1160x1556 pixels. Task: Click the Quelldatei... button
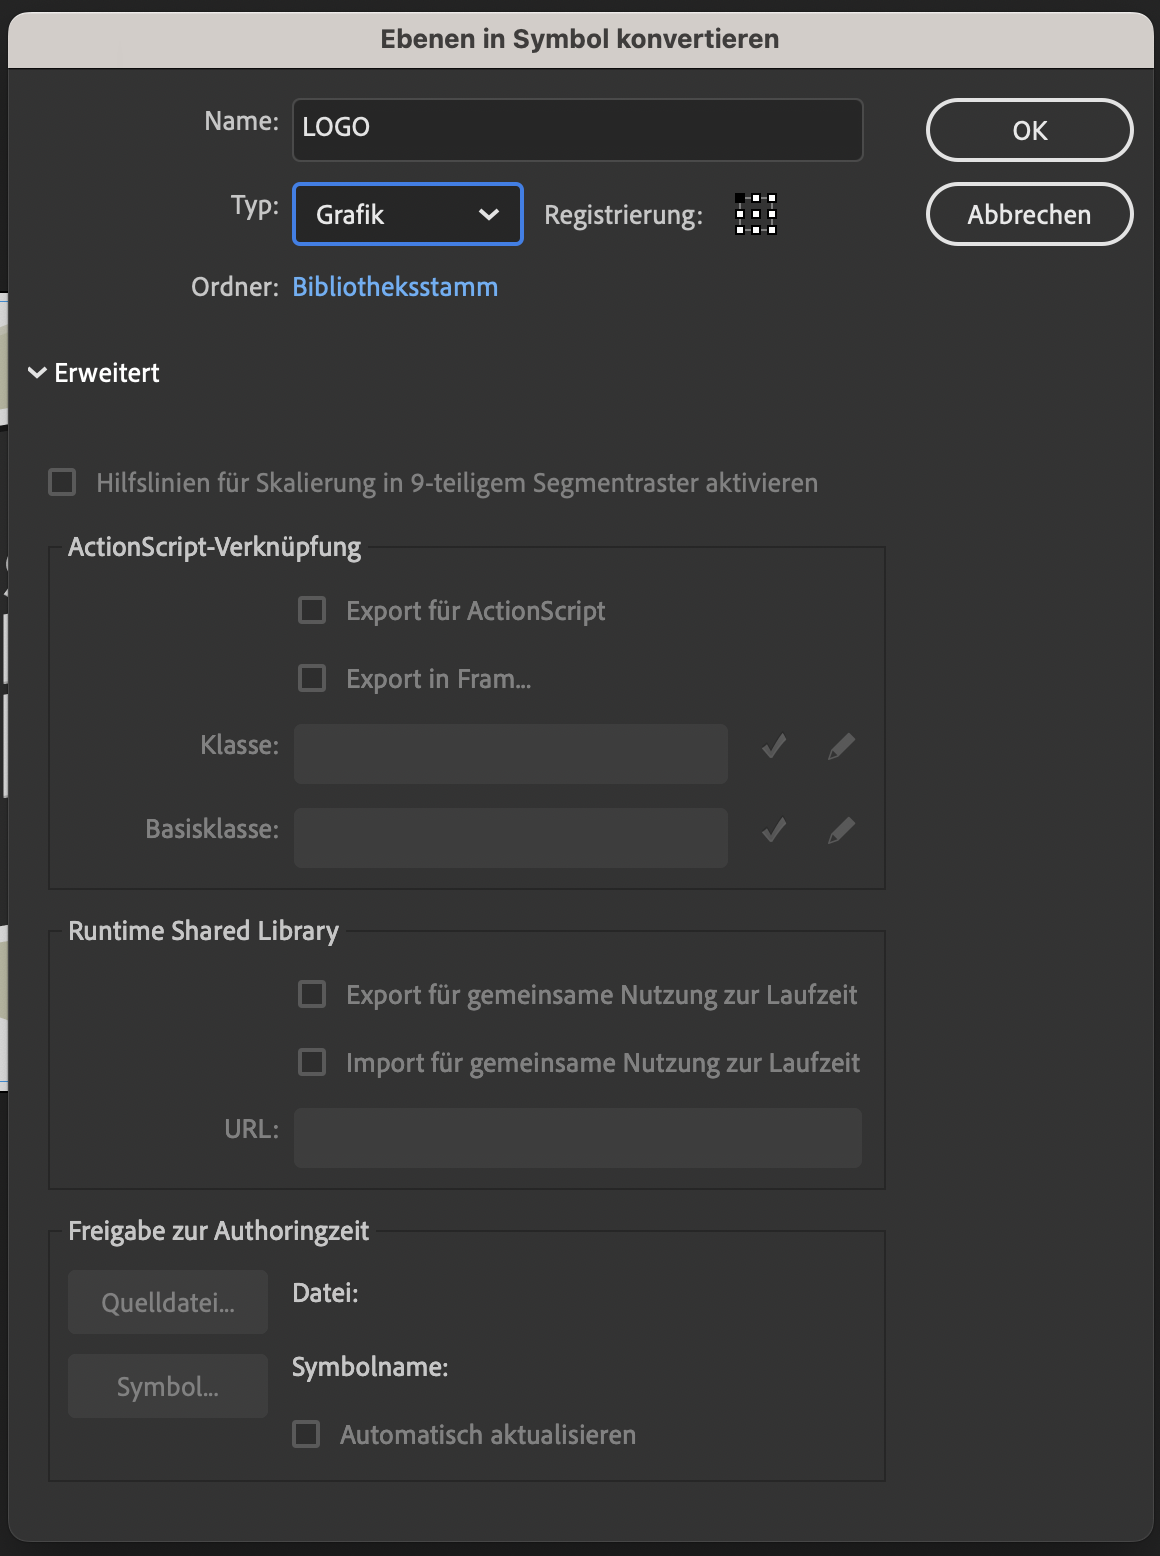168,1302
